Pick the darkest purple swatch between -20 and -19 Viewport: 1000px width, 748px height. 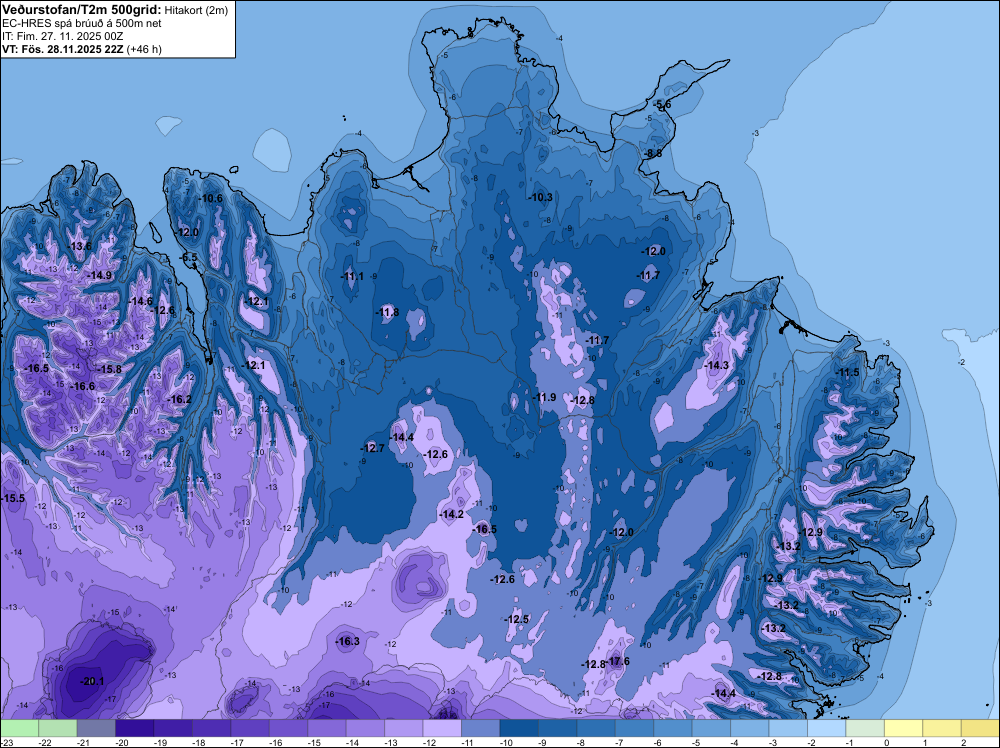[135, 728]
